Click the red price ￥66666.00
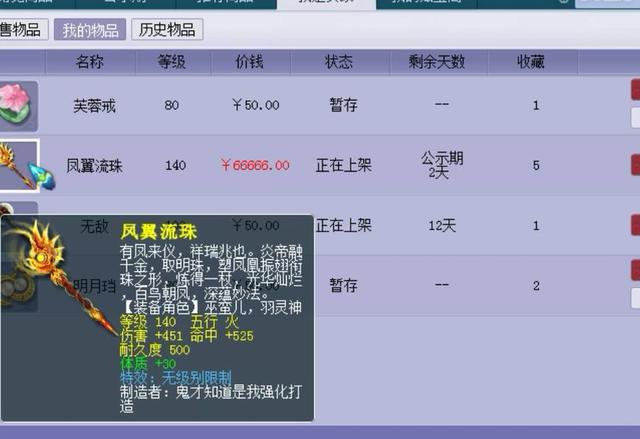 (x=255, y=165)
